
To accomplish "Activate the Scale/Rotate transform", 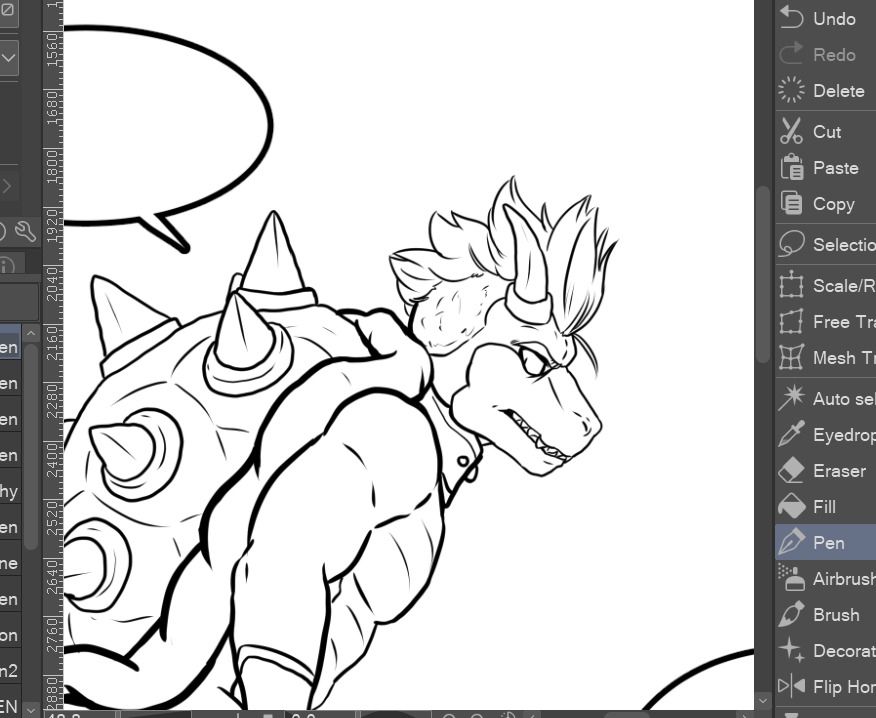I will [x=826, y=286].
